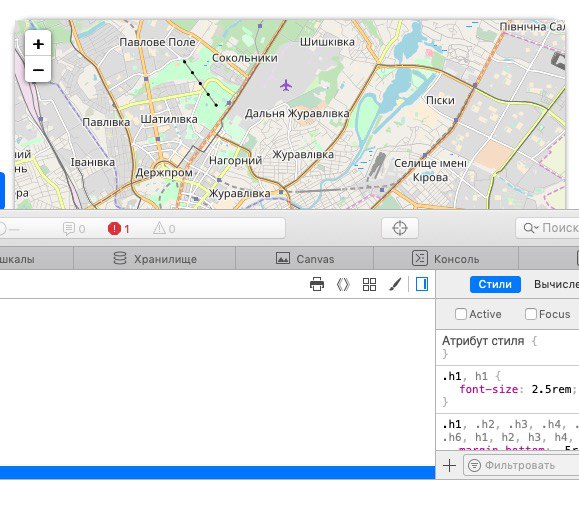Select the Вычисленные sidebar tab
Screen dimensions: 579x509
556,284
